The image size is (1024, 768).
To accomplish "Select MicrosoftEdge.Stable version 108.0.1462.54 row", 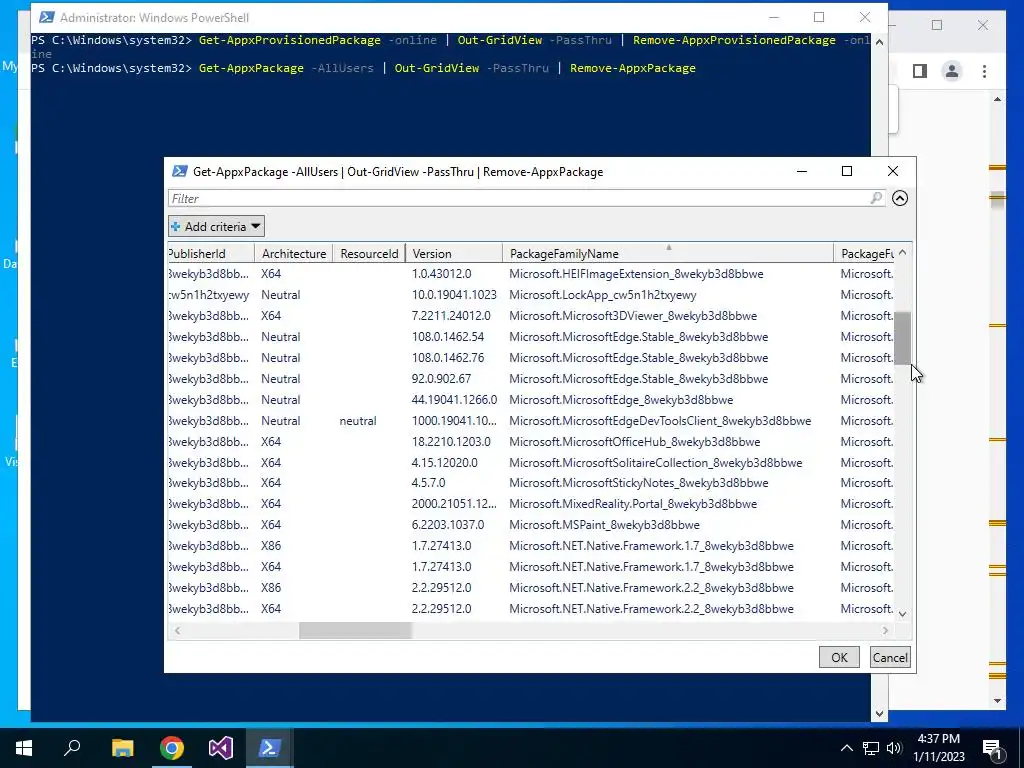I will click(531, 337).
